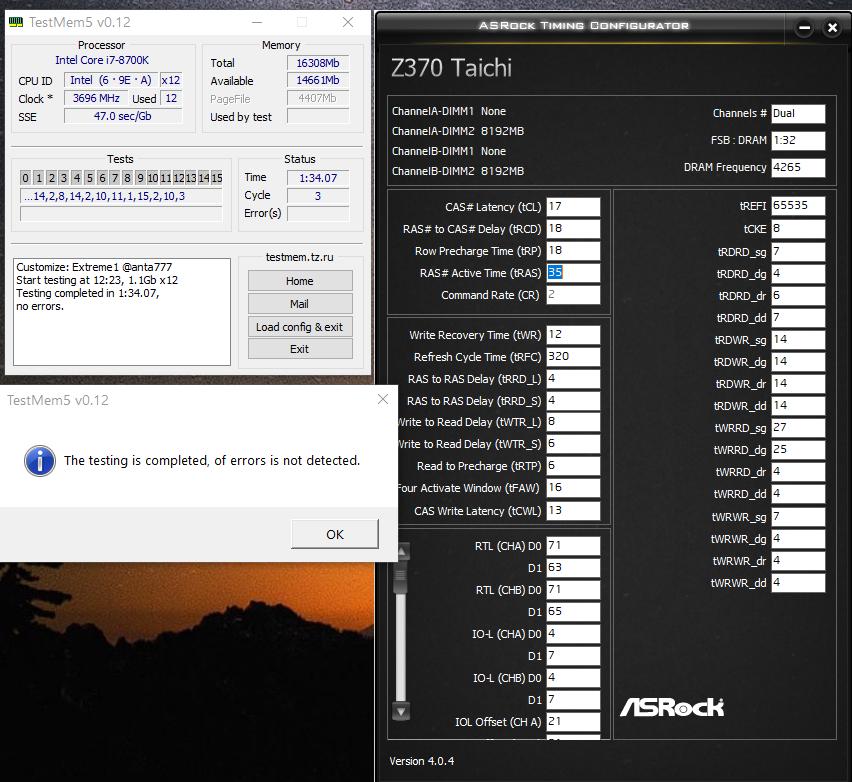This screenshot has width=852, height=782.
Task: Minimize the ASRock Timing Configurator window
Action: pyautogui.click(x=804, y=28)
